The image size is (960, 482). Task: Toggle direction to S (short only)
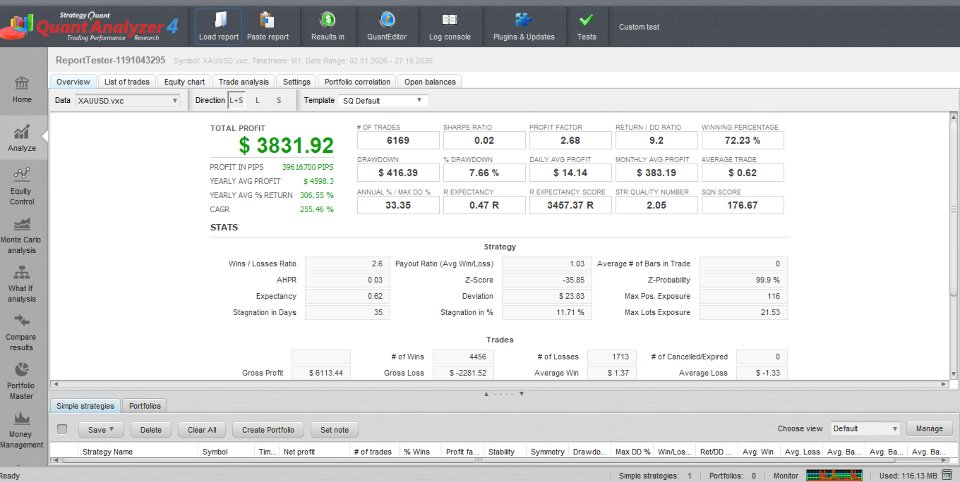(279, 100)
